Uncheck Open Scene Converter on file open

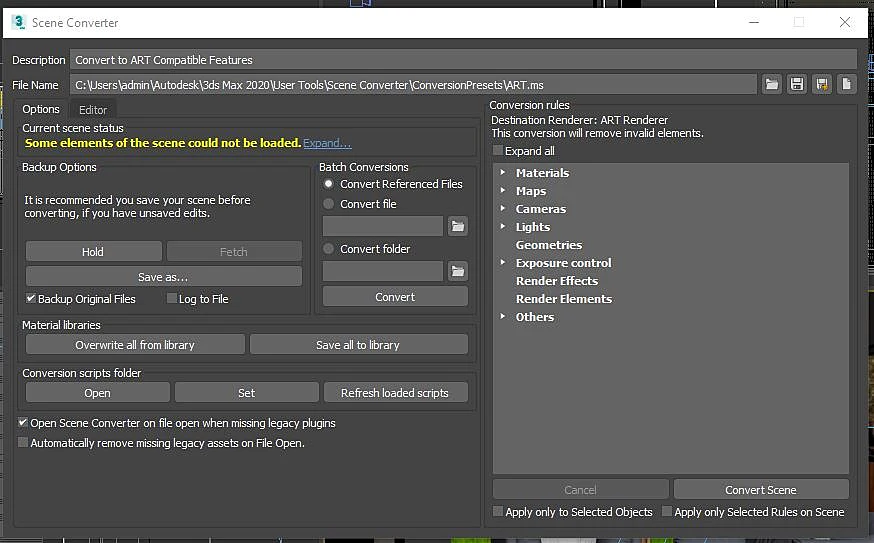click(x=23, y=422)
